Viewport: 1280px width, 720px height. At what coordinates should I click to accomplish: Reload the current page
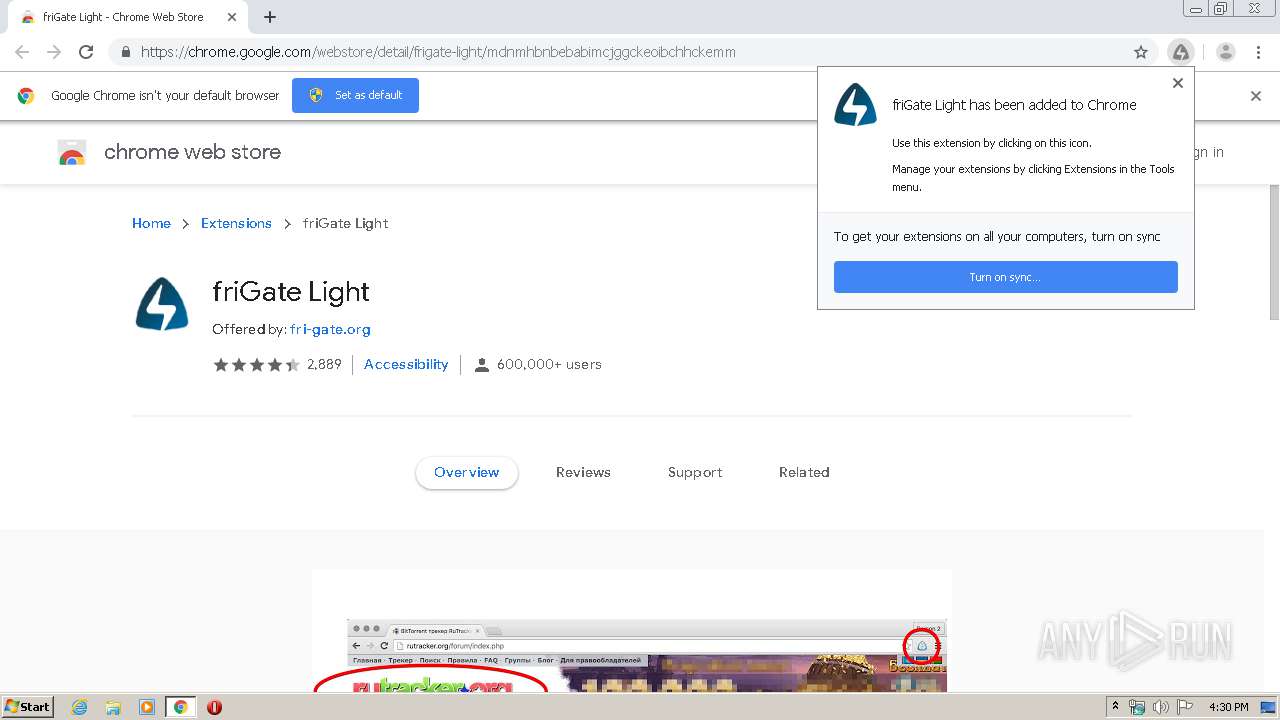(86, 52)
